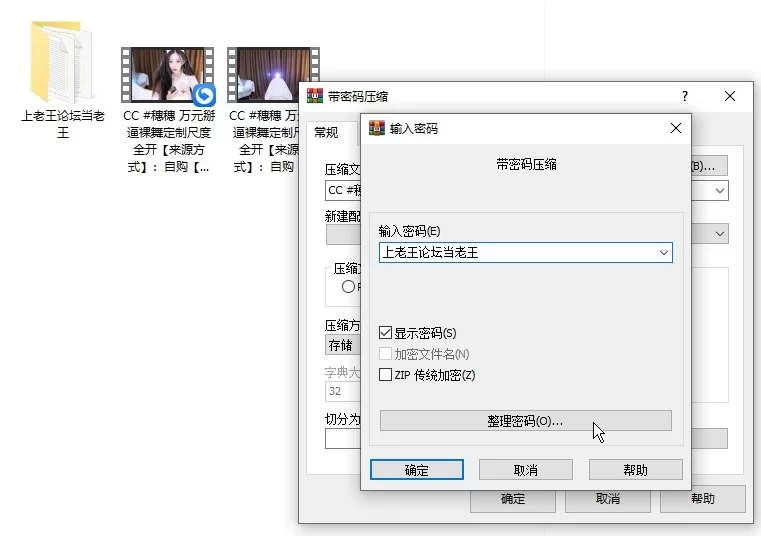Viewport: 761px width, 536px height.
Task: Click the 上老王论坛当老王 folder name label
Action: click(63, 124)
